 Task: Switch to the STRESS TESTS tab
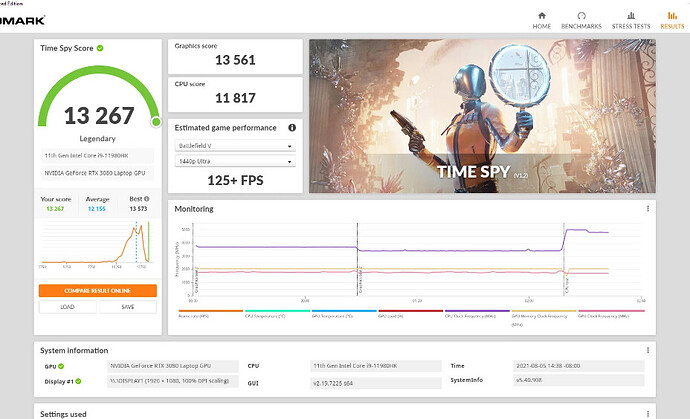point(631,21)
